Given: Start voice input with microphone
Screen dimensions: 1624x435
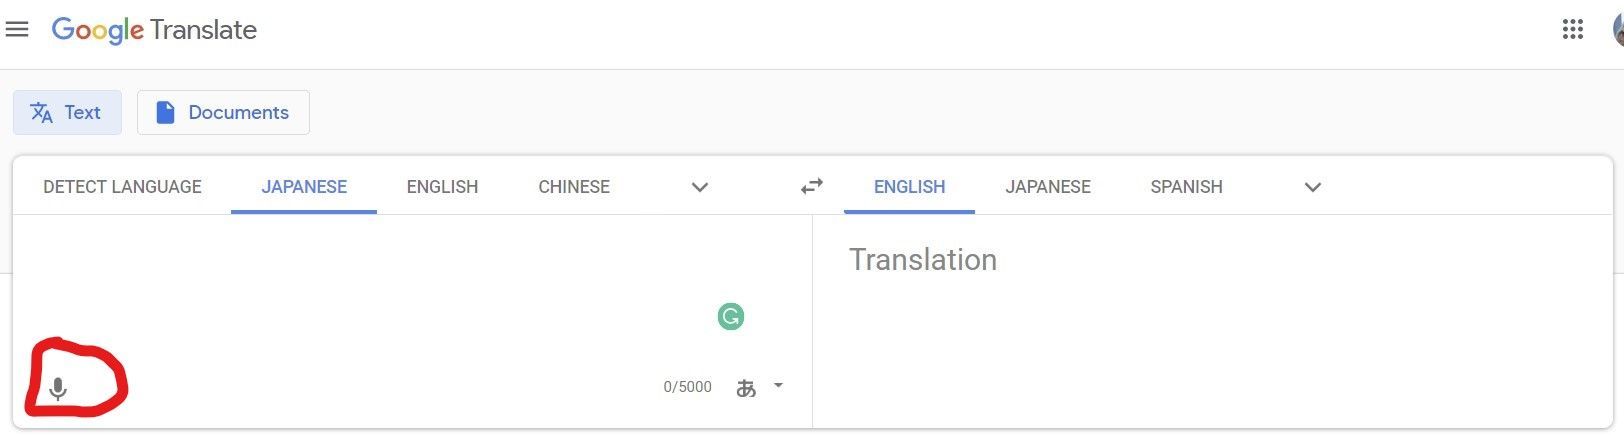Looking at the screenshot, I should pyautogui.click(x=58, y=388).
